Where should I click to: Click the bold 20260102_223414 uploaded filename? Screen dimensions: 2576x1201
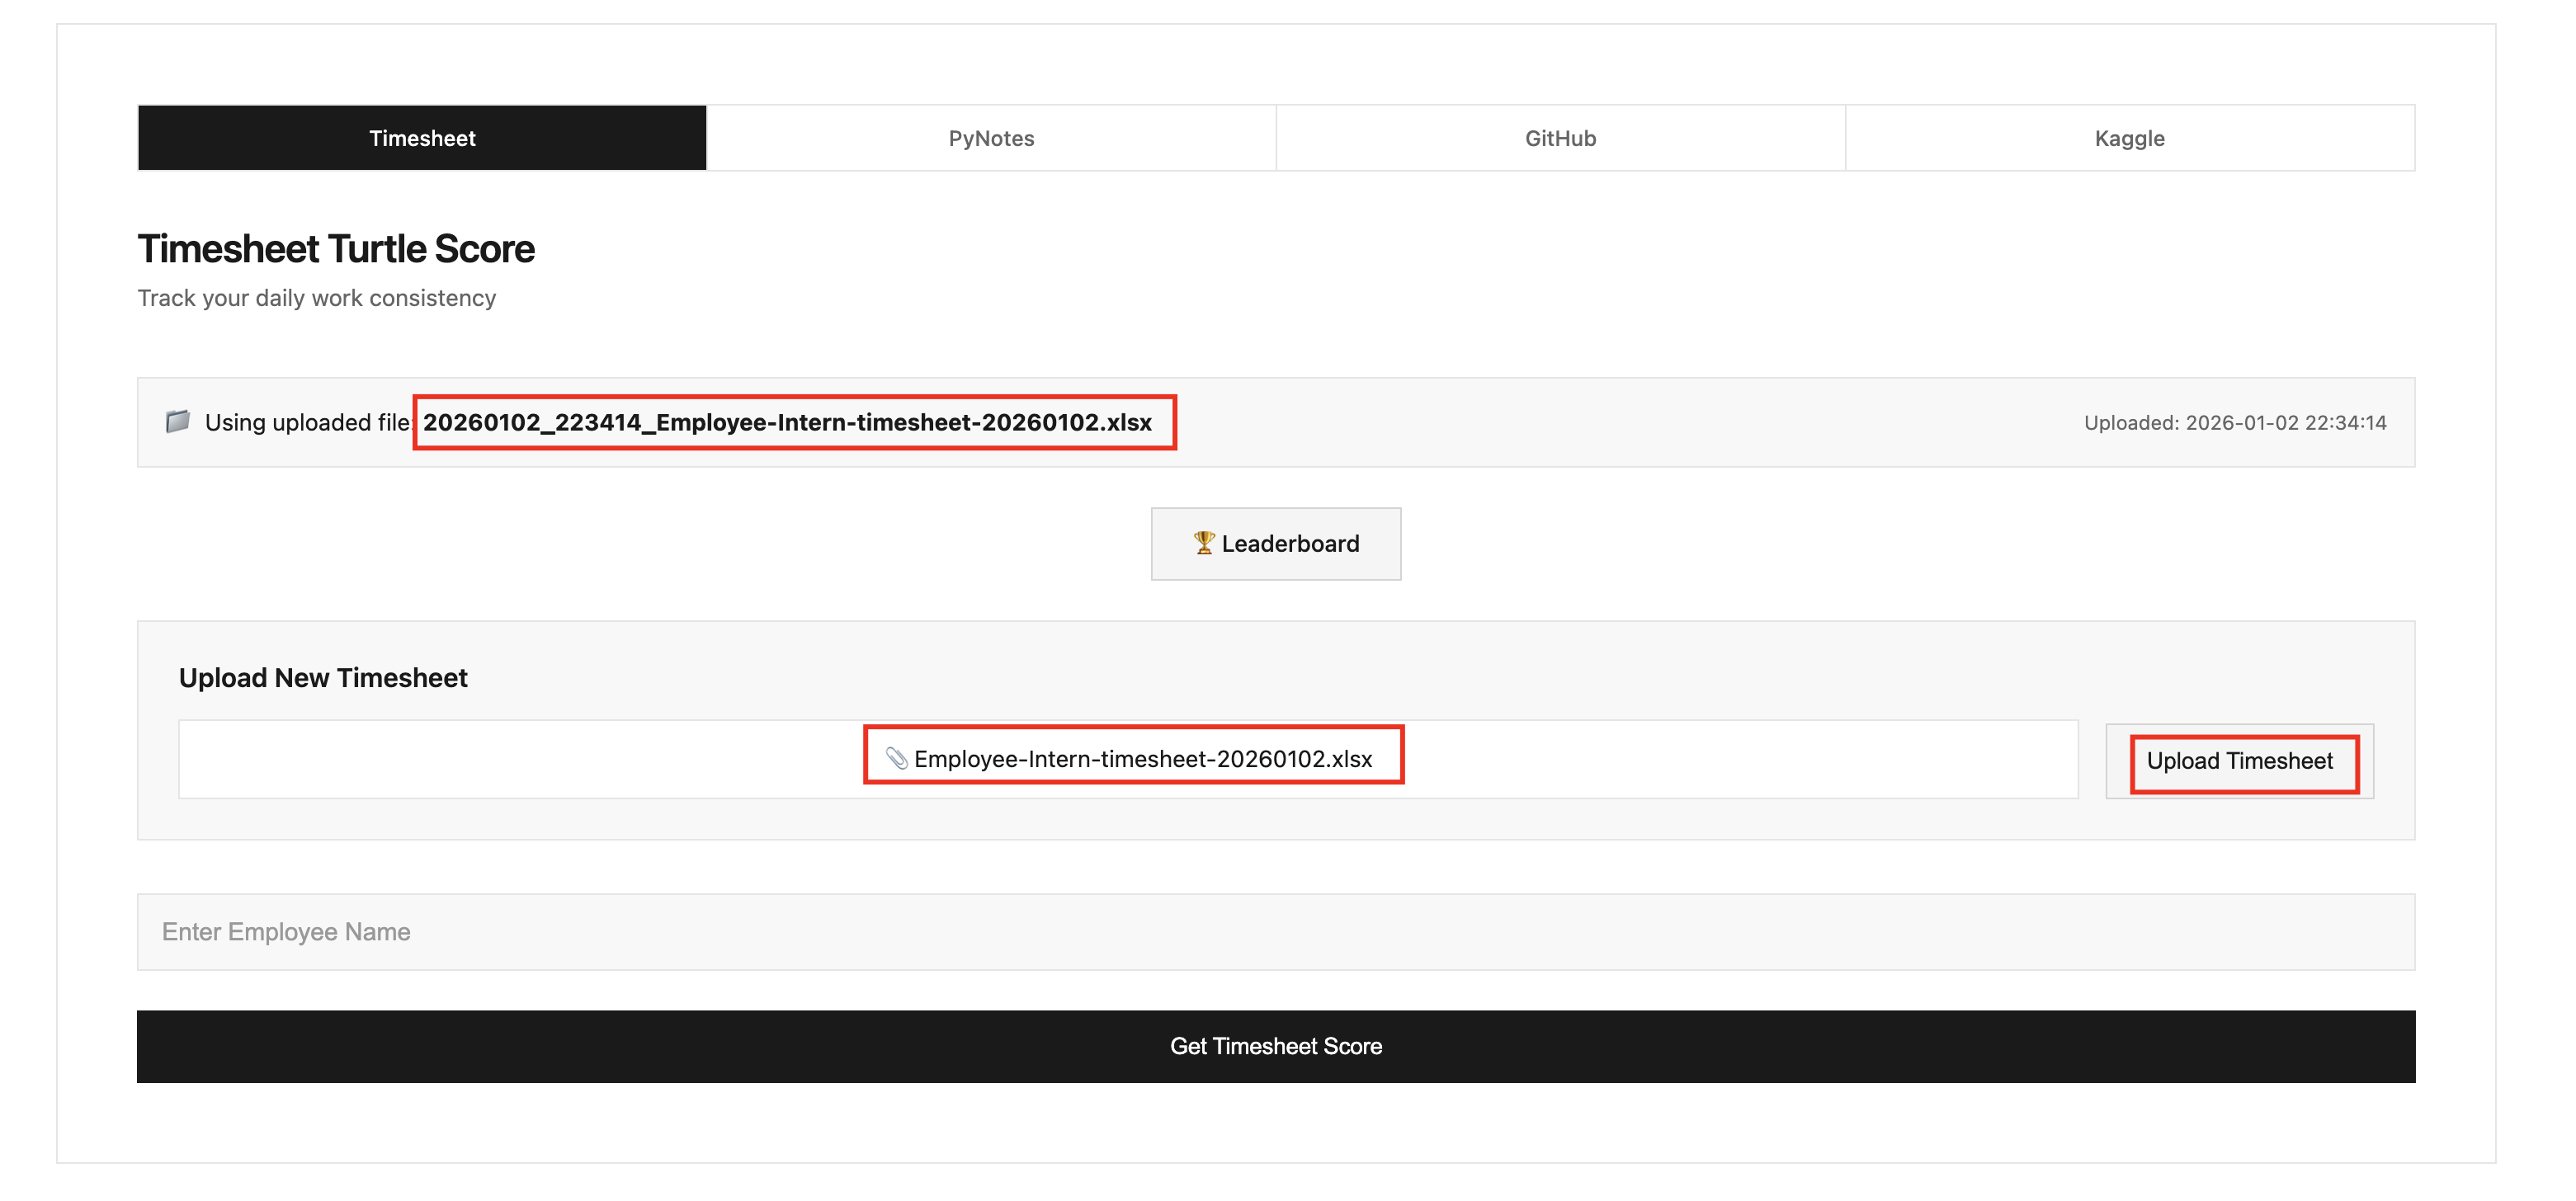click(787, 422)
